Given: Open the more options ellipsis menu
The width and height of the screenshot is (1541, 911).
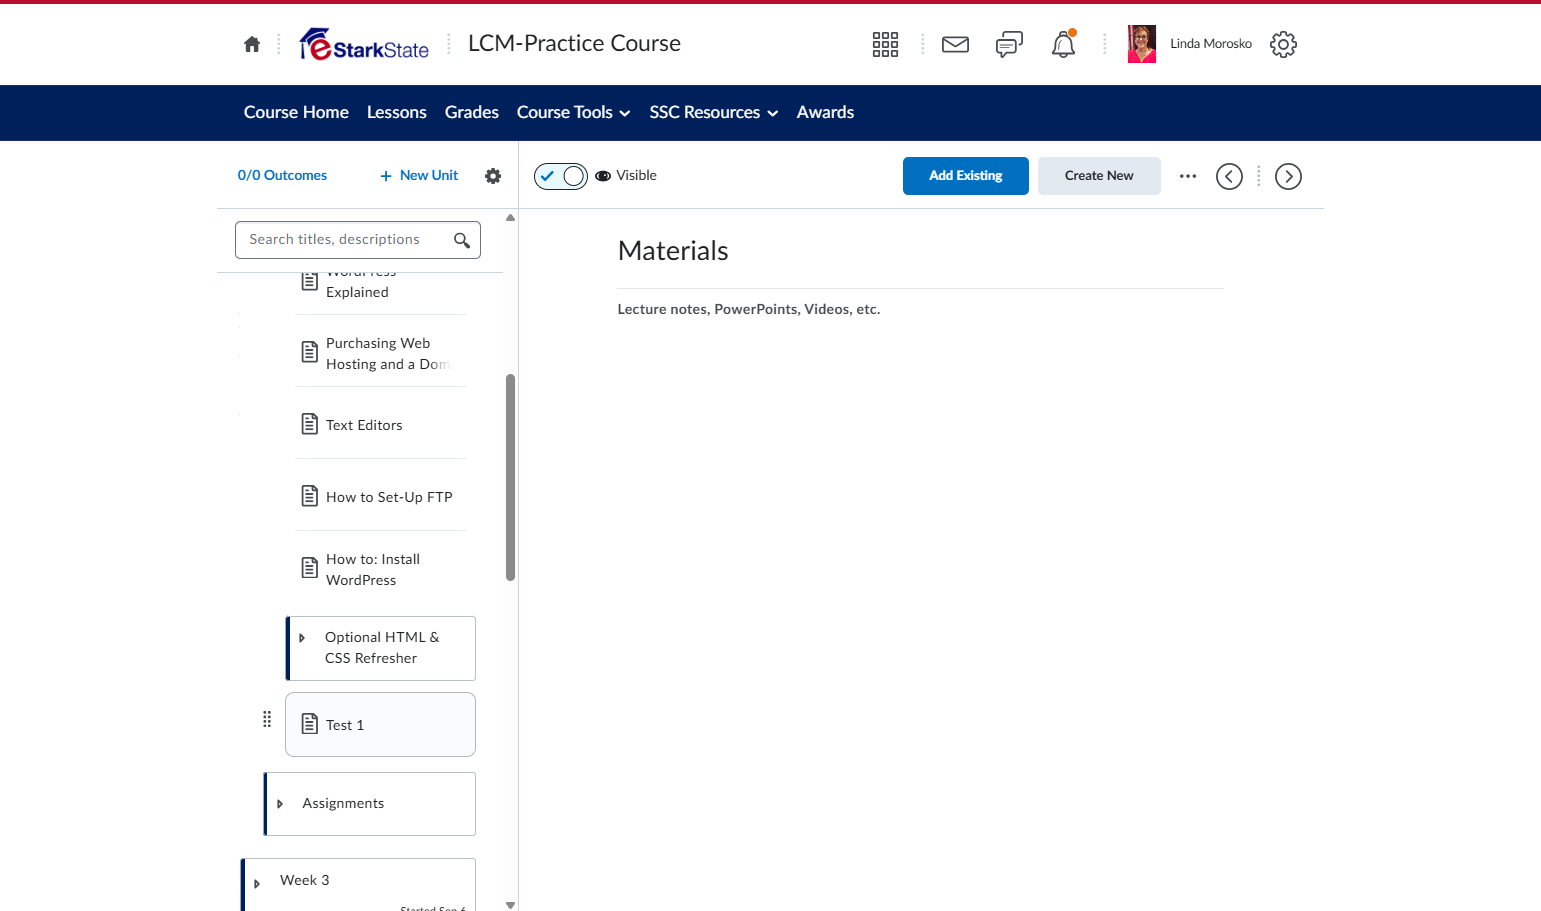Looking at the screenshot, I should pos(1188,176).
